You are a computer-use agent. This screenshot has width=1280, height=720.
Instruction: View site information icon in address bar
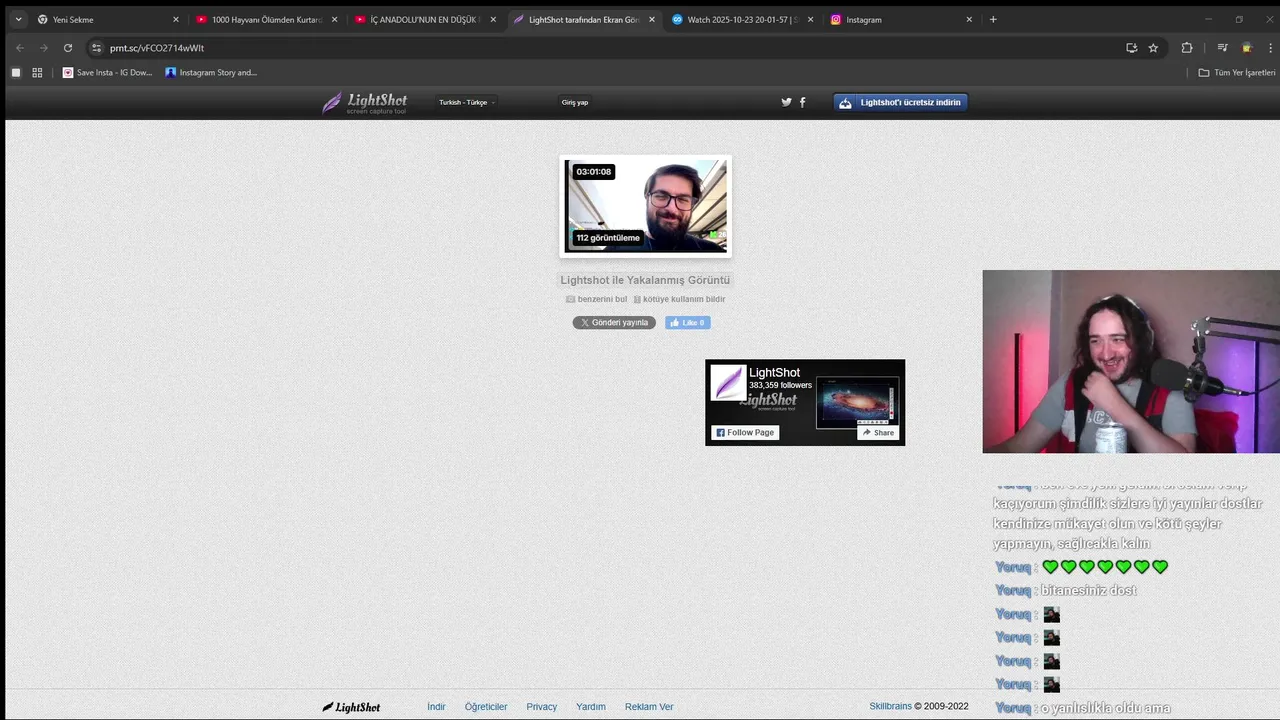96,47
